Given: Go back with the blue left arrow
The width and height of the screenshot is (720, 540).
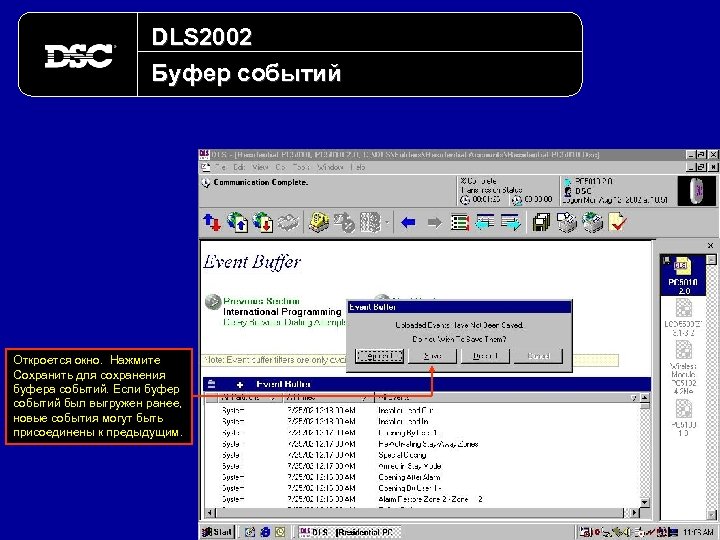Looking at the screenshot, I should pos(408,223).
